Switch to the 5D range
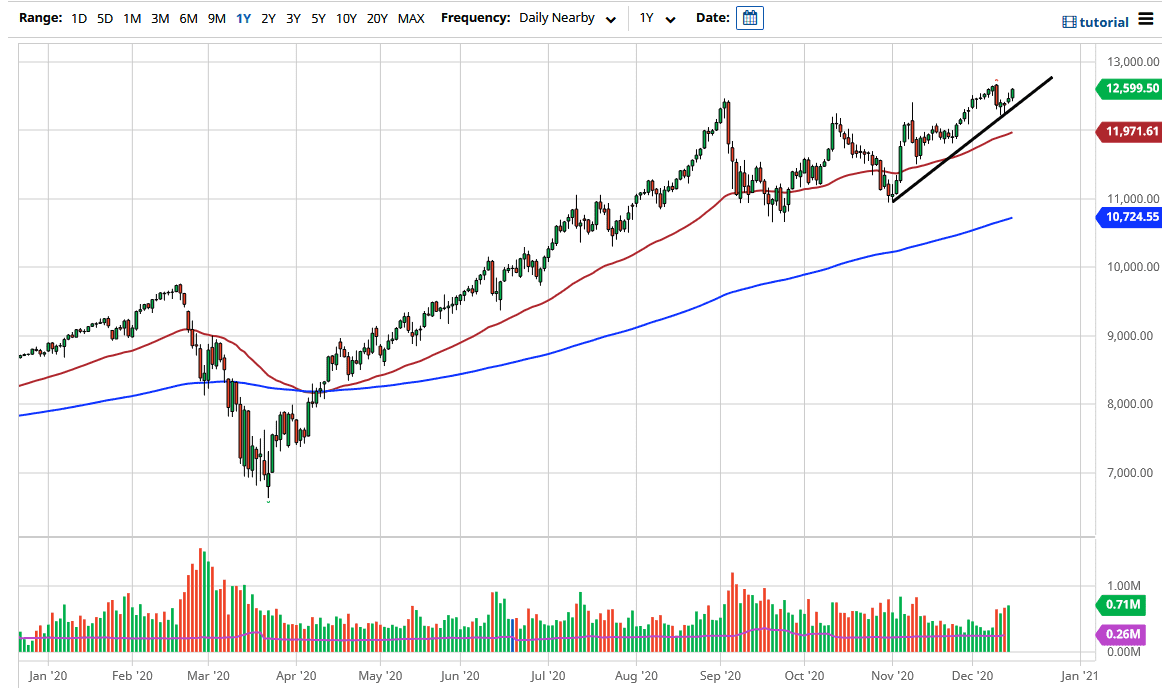The height and width of the screenshot is (689, 1162). tap(105, 17)
